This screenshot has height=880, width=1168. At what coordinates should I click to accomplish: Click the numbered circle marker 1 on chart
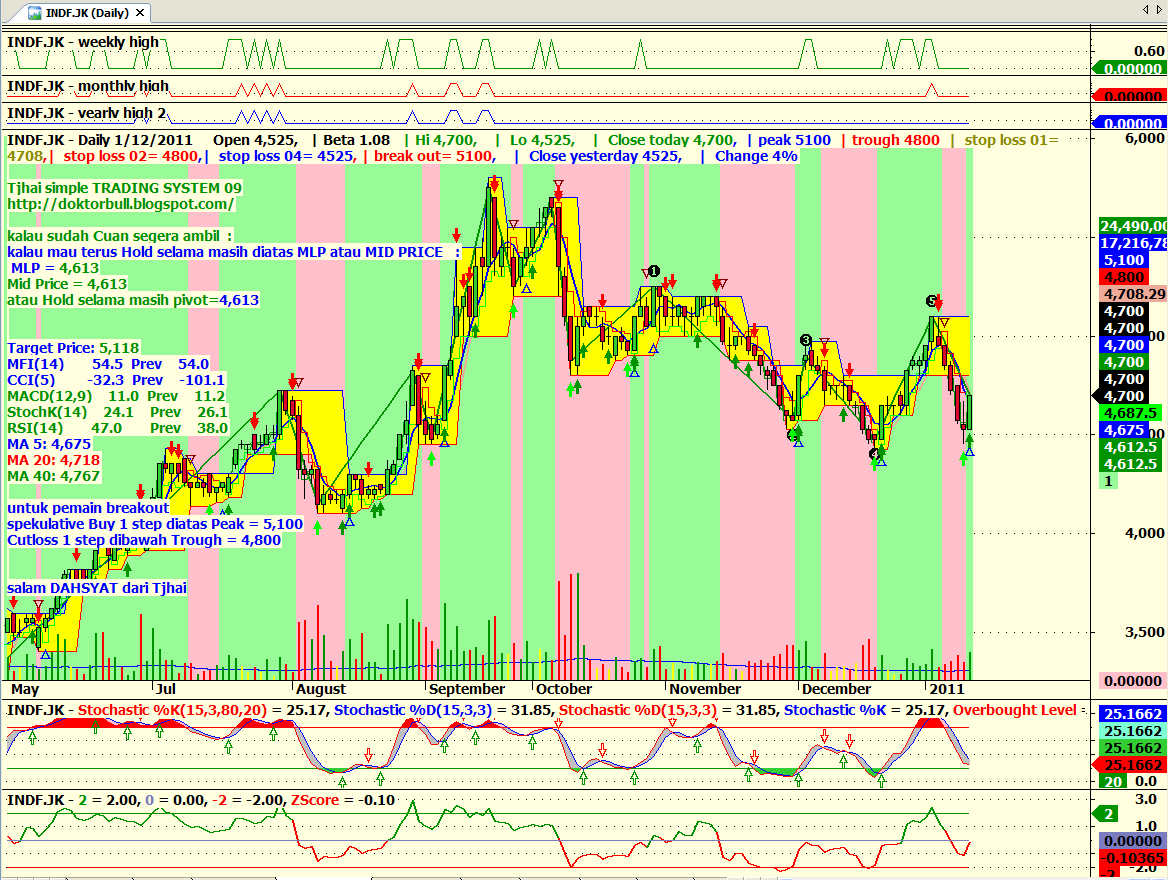point(654,270)
